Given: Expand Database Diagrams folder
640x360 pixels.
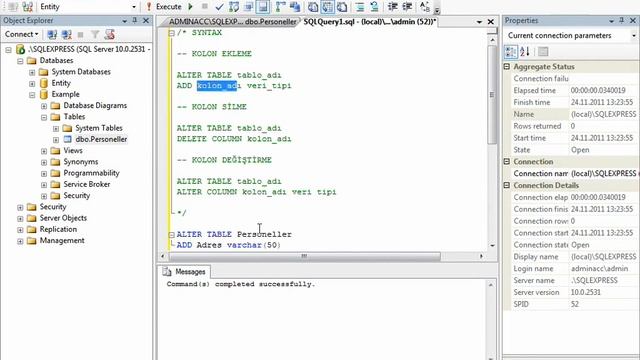Looking at the screenshot, I should tap(44, 106).
